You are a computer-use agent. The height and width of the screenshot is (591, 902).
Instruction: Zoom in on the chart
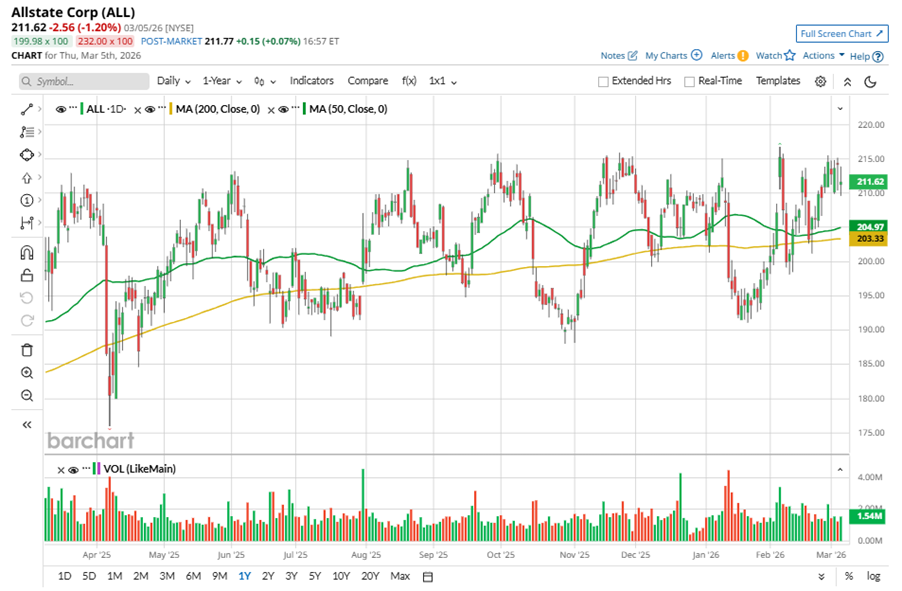(26, 373)
